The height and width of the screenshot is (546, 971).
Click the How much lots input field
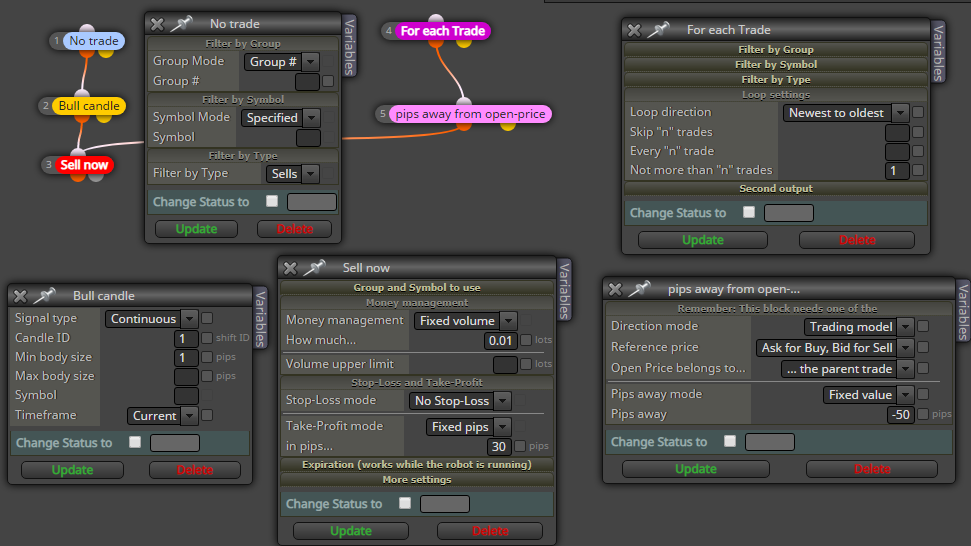pyautogui.click(x=500, y=340)
